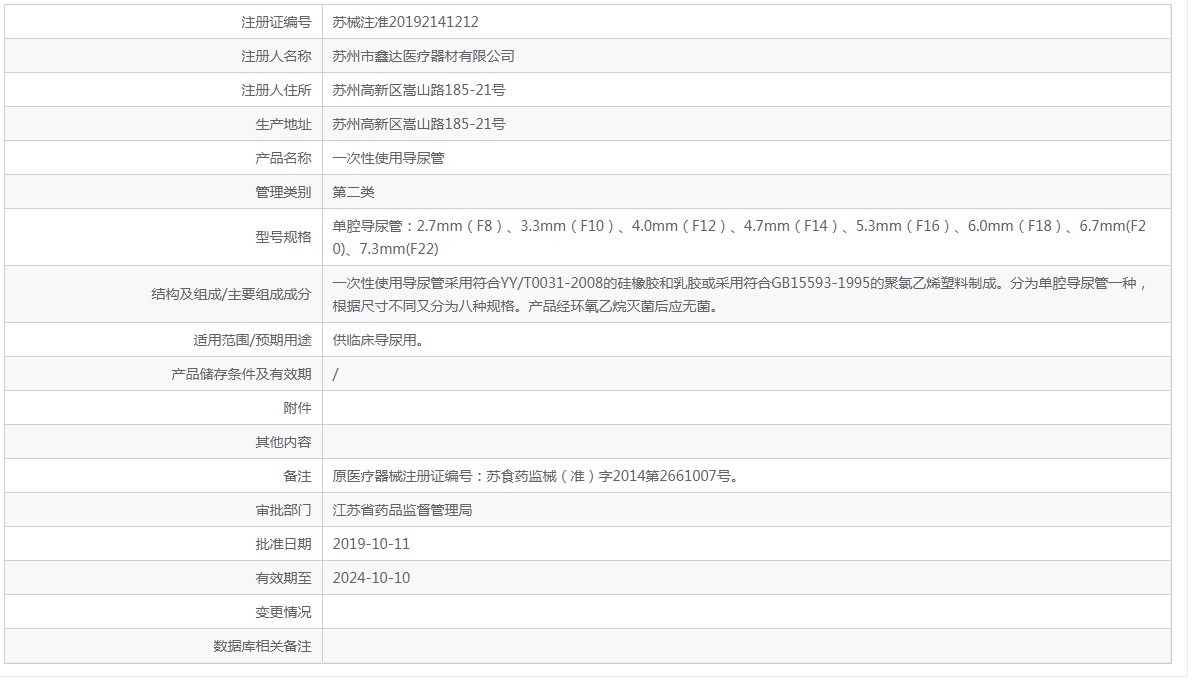Click the registrant name 苏州市鑫达医疗器械有限公司
This screenshot has width=1200, height=683.
(x=423, y=56)
